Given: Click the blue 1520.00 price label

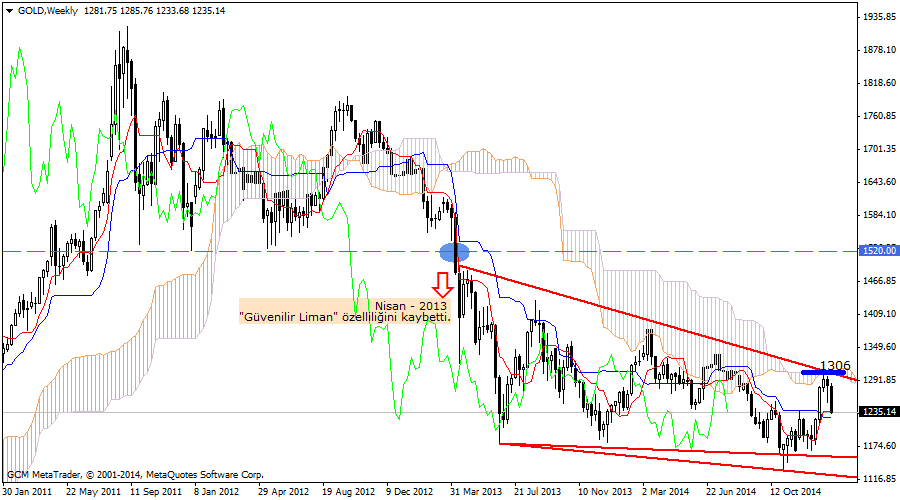Looking at the screenshot, I should 877,251.
